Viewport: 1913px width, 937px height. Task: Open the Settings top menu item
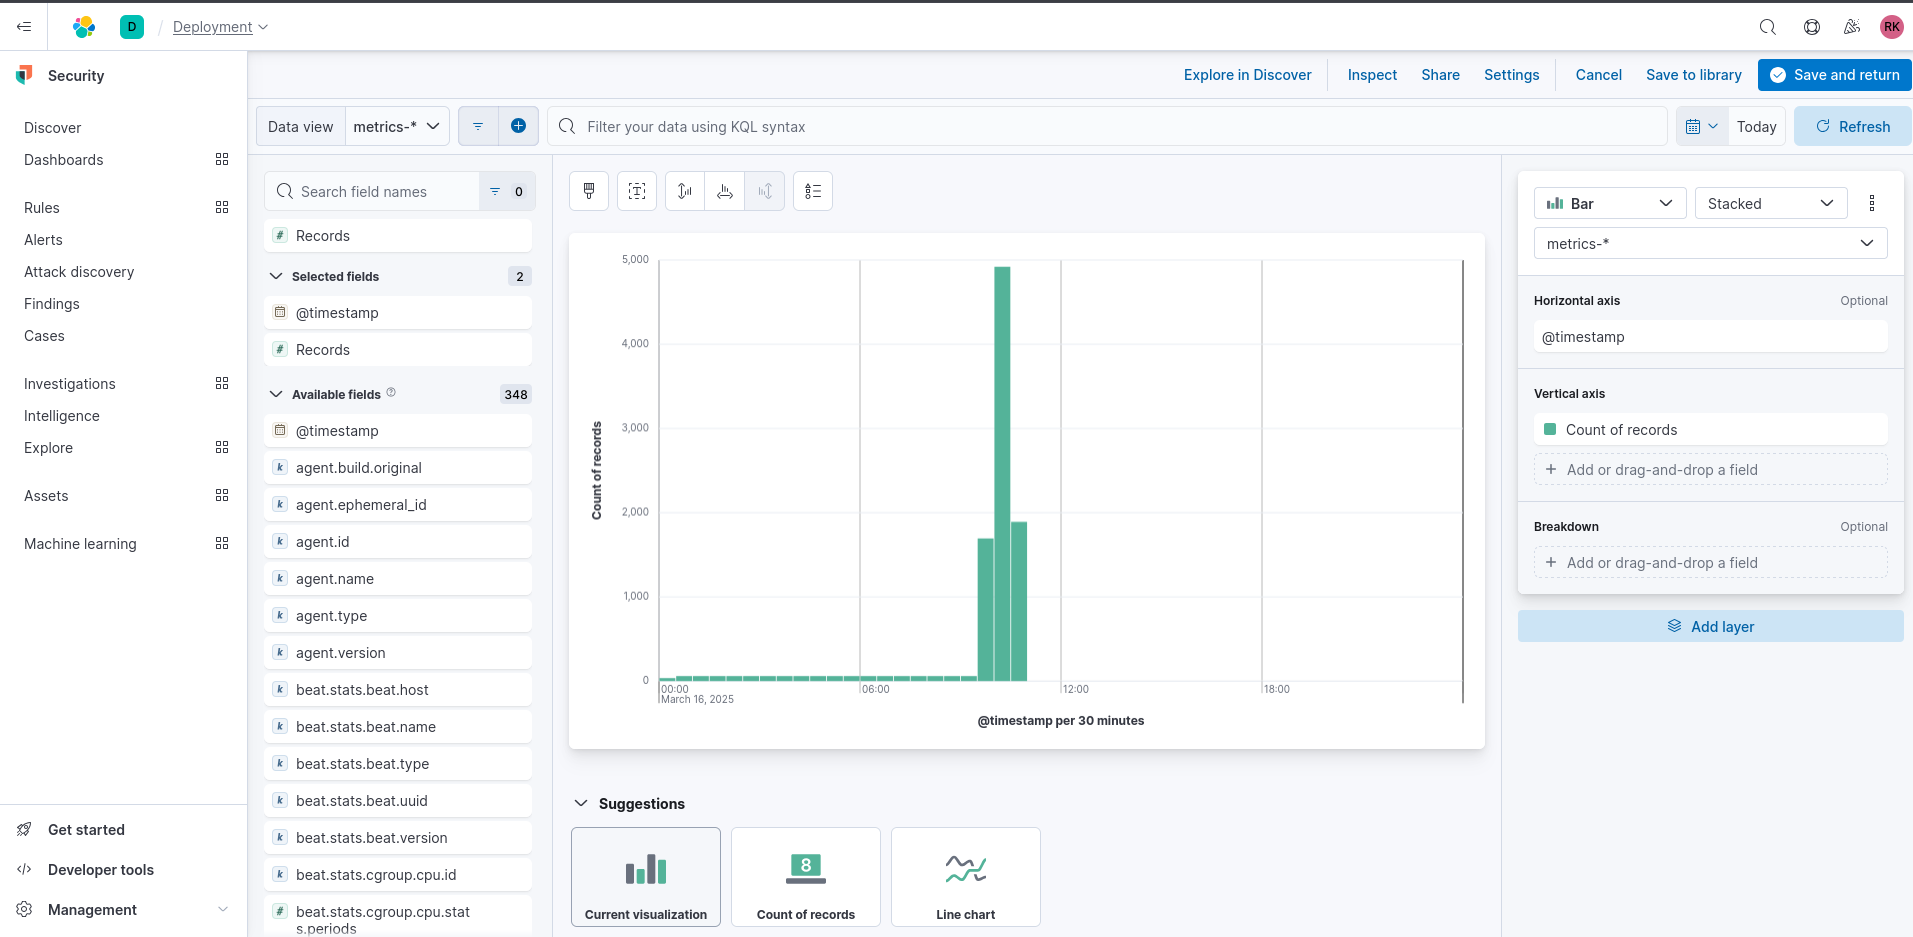tap(1511, 74)
